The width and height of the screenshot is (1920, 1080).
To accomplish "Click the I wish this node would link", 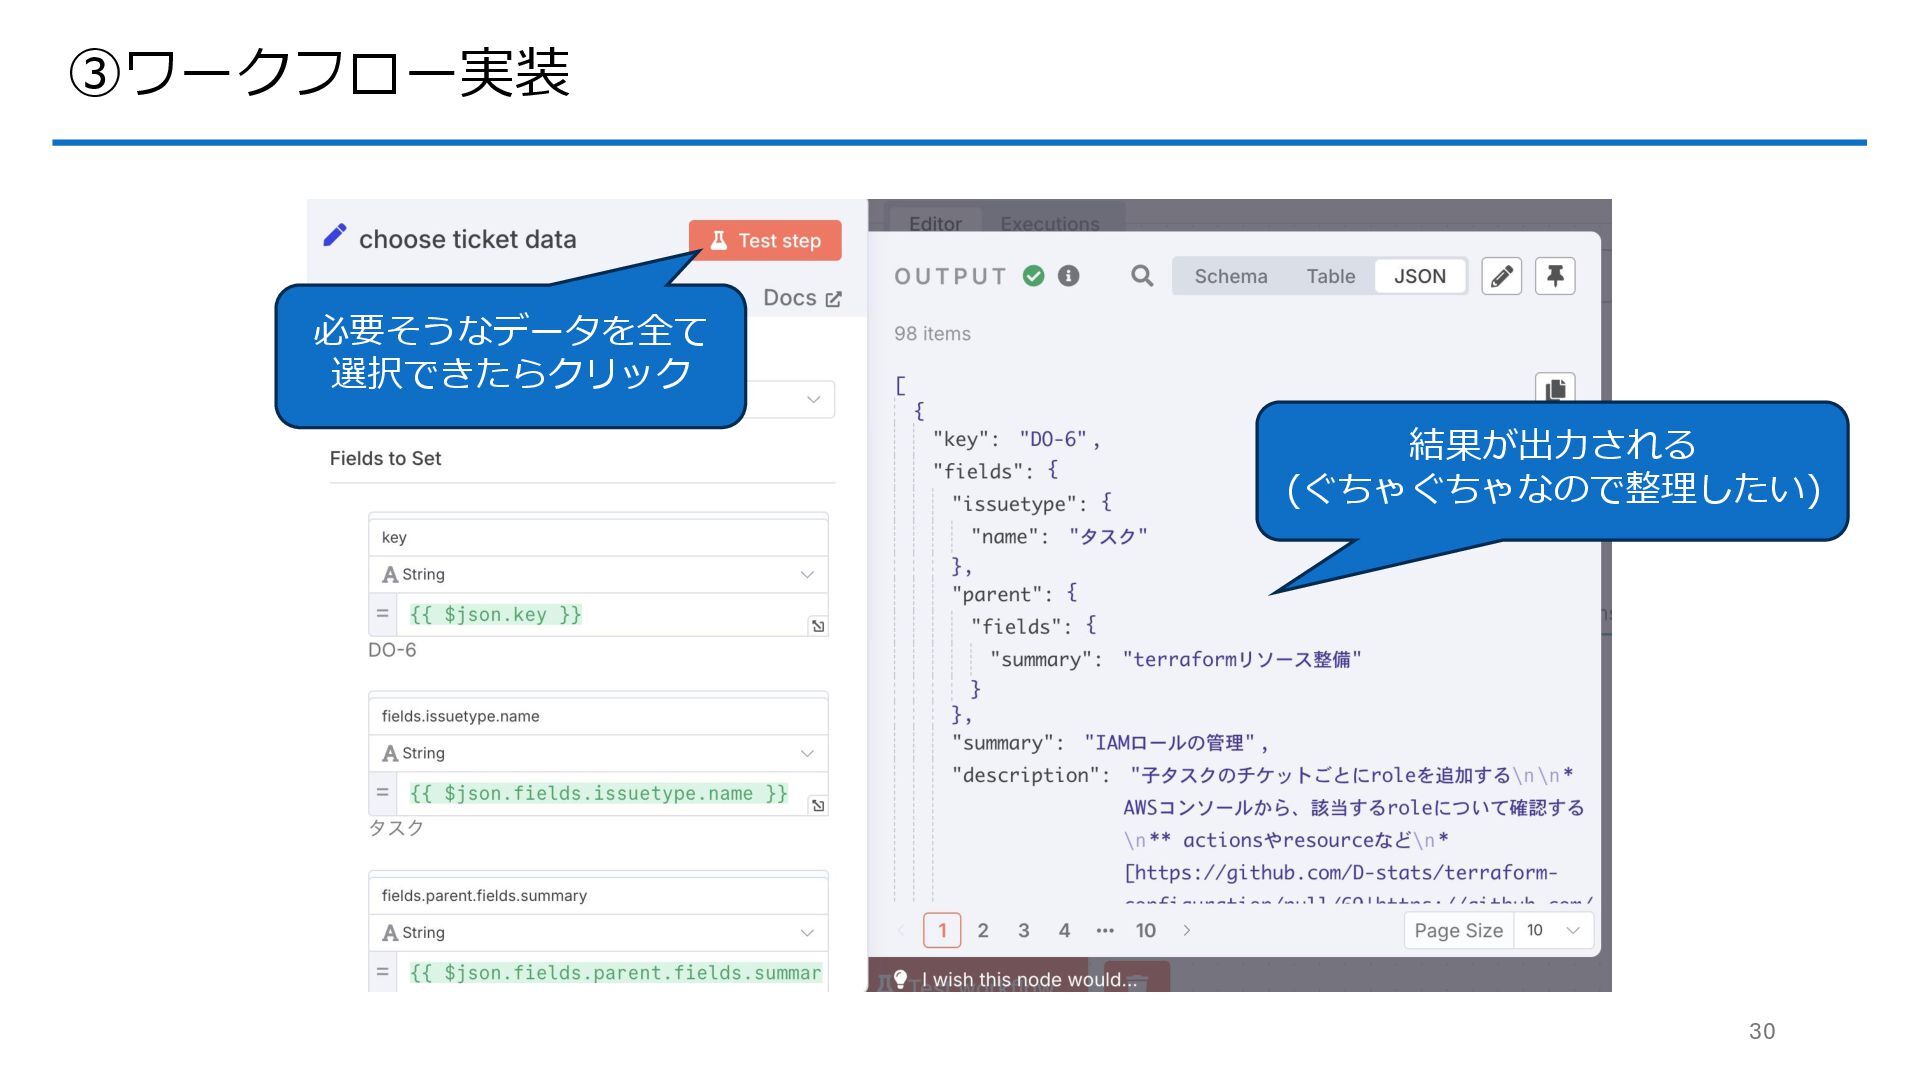I will 1030,980.
